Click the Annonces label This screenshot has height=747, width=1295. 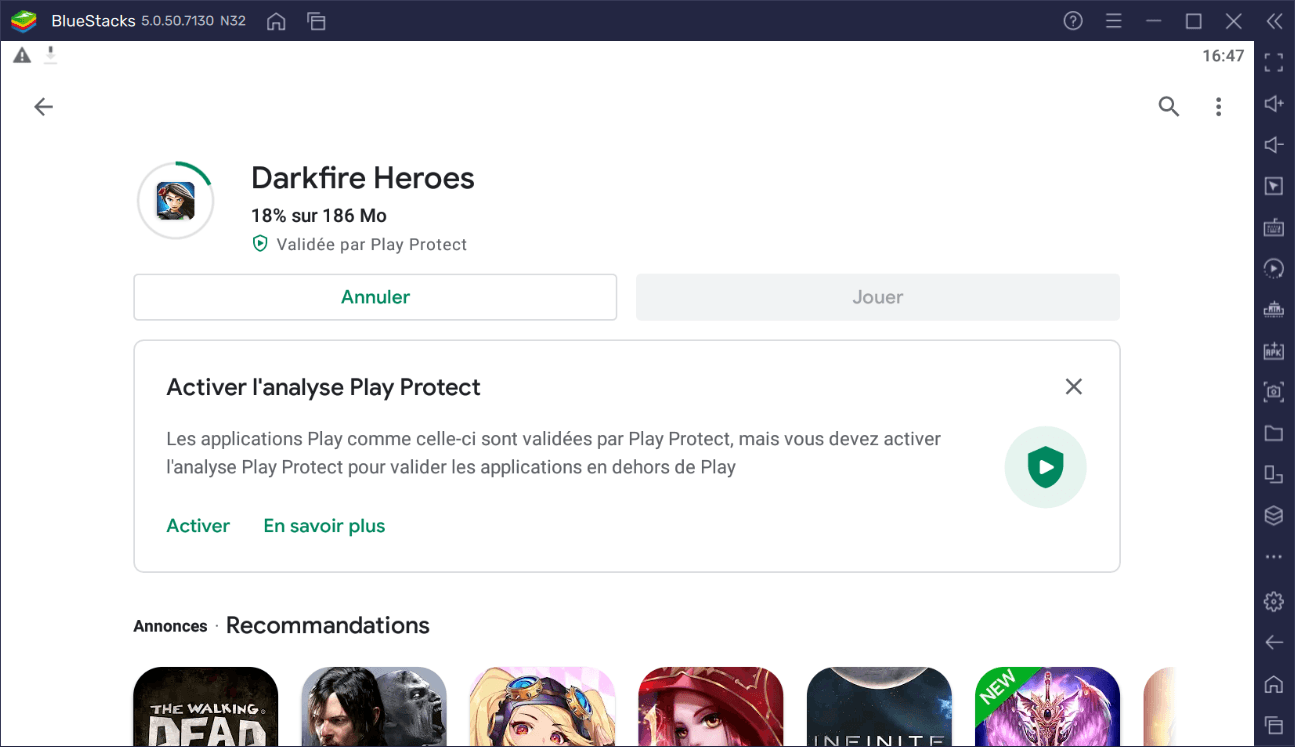(x=170, y=626)
